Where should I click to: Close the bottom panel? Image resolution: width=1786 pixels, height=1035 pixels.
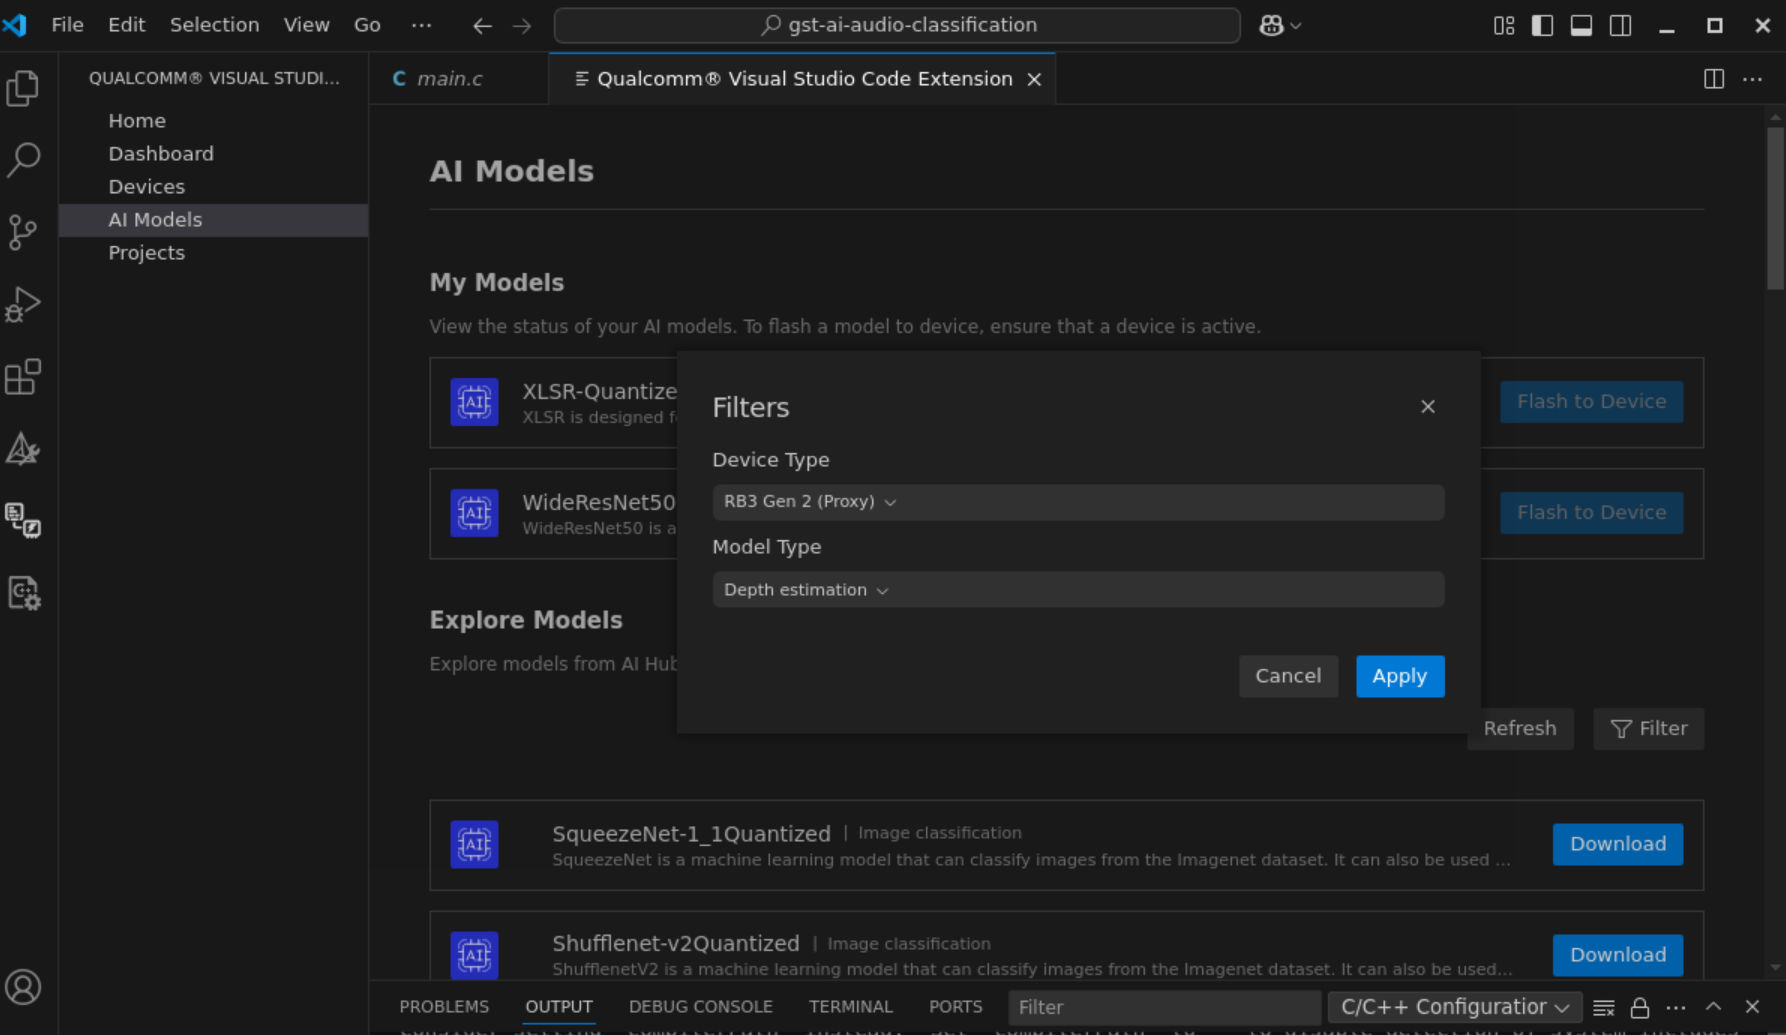point(1752,1007)
